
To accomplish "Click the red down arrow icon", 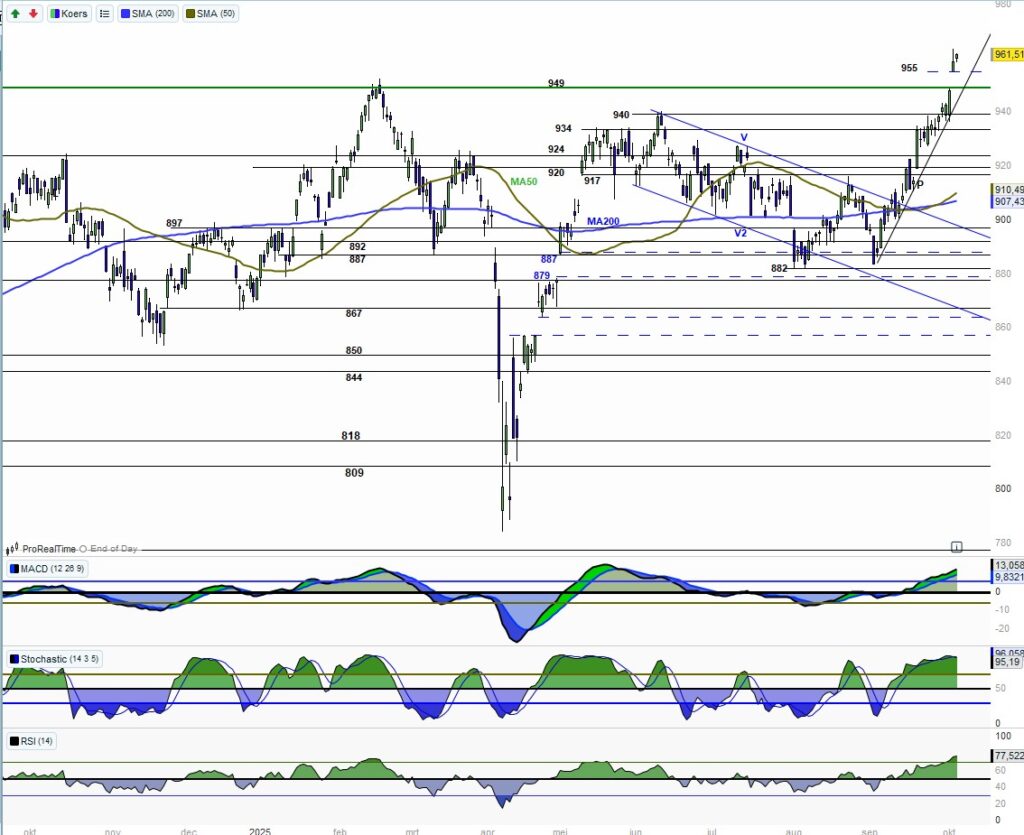I will coord(33,14).
